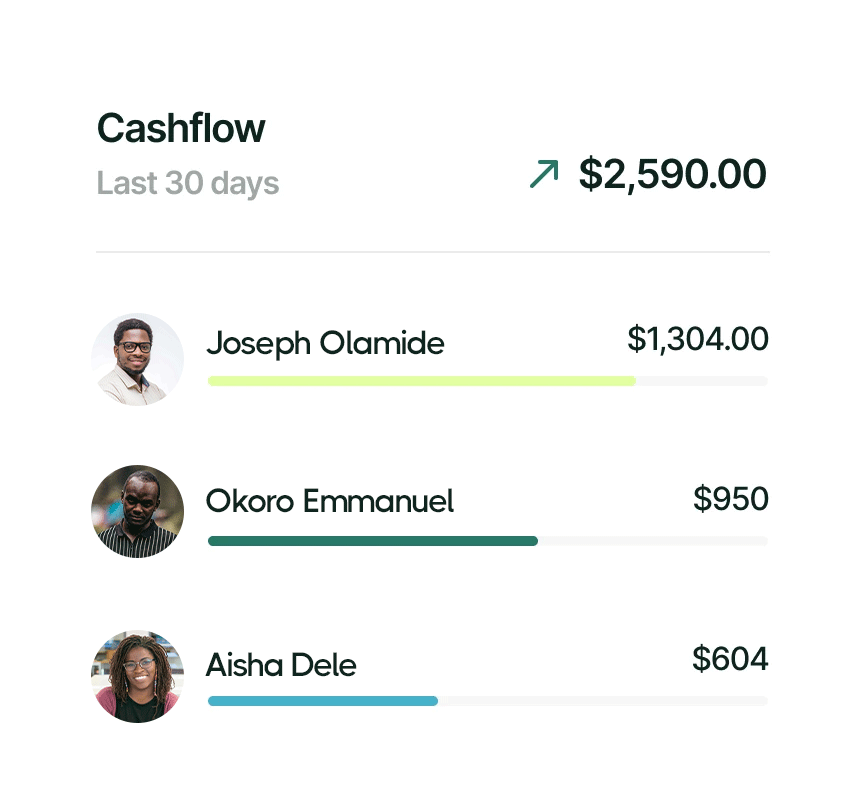Open Joseph Olamide's profile photo

click(x=137, y=360)
